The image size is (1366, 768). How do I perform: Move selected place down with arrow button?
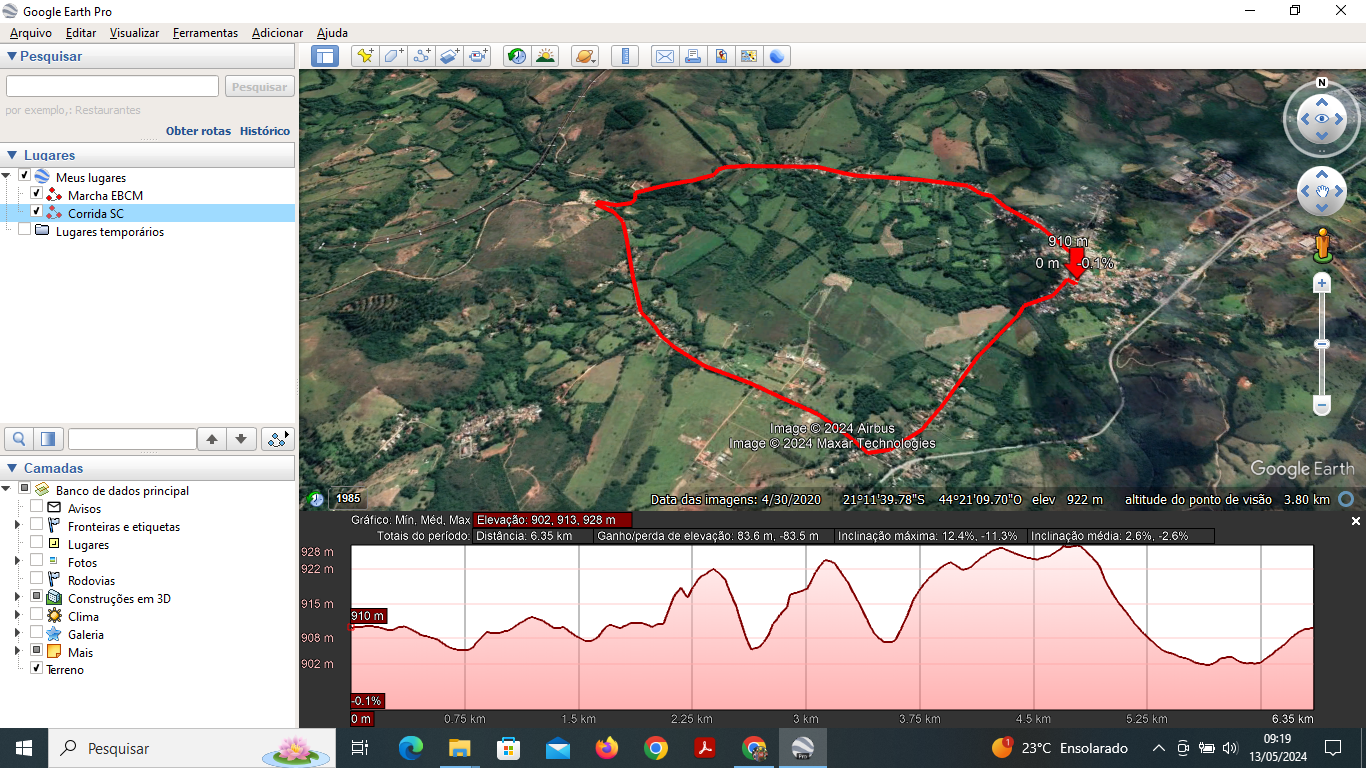241,439
